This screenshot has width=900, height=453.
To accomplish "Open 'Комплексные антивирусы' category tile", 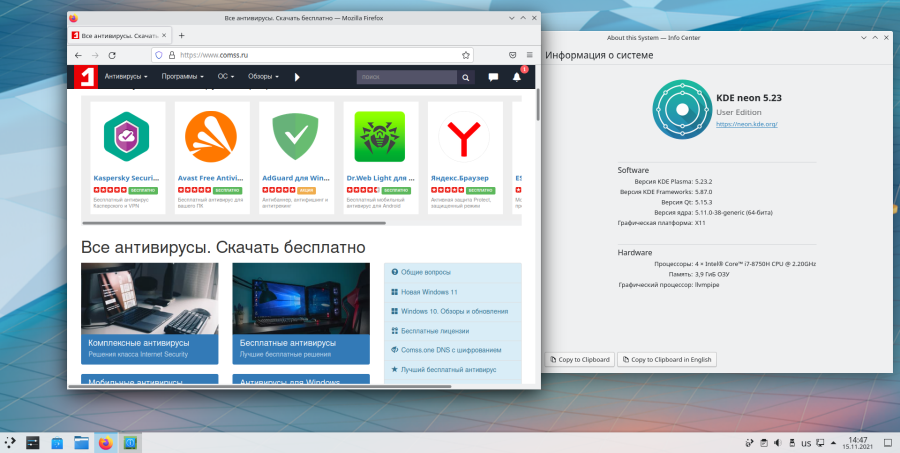I will coord(149,313).
